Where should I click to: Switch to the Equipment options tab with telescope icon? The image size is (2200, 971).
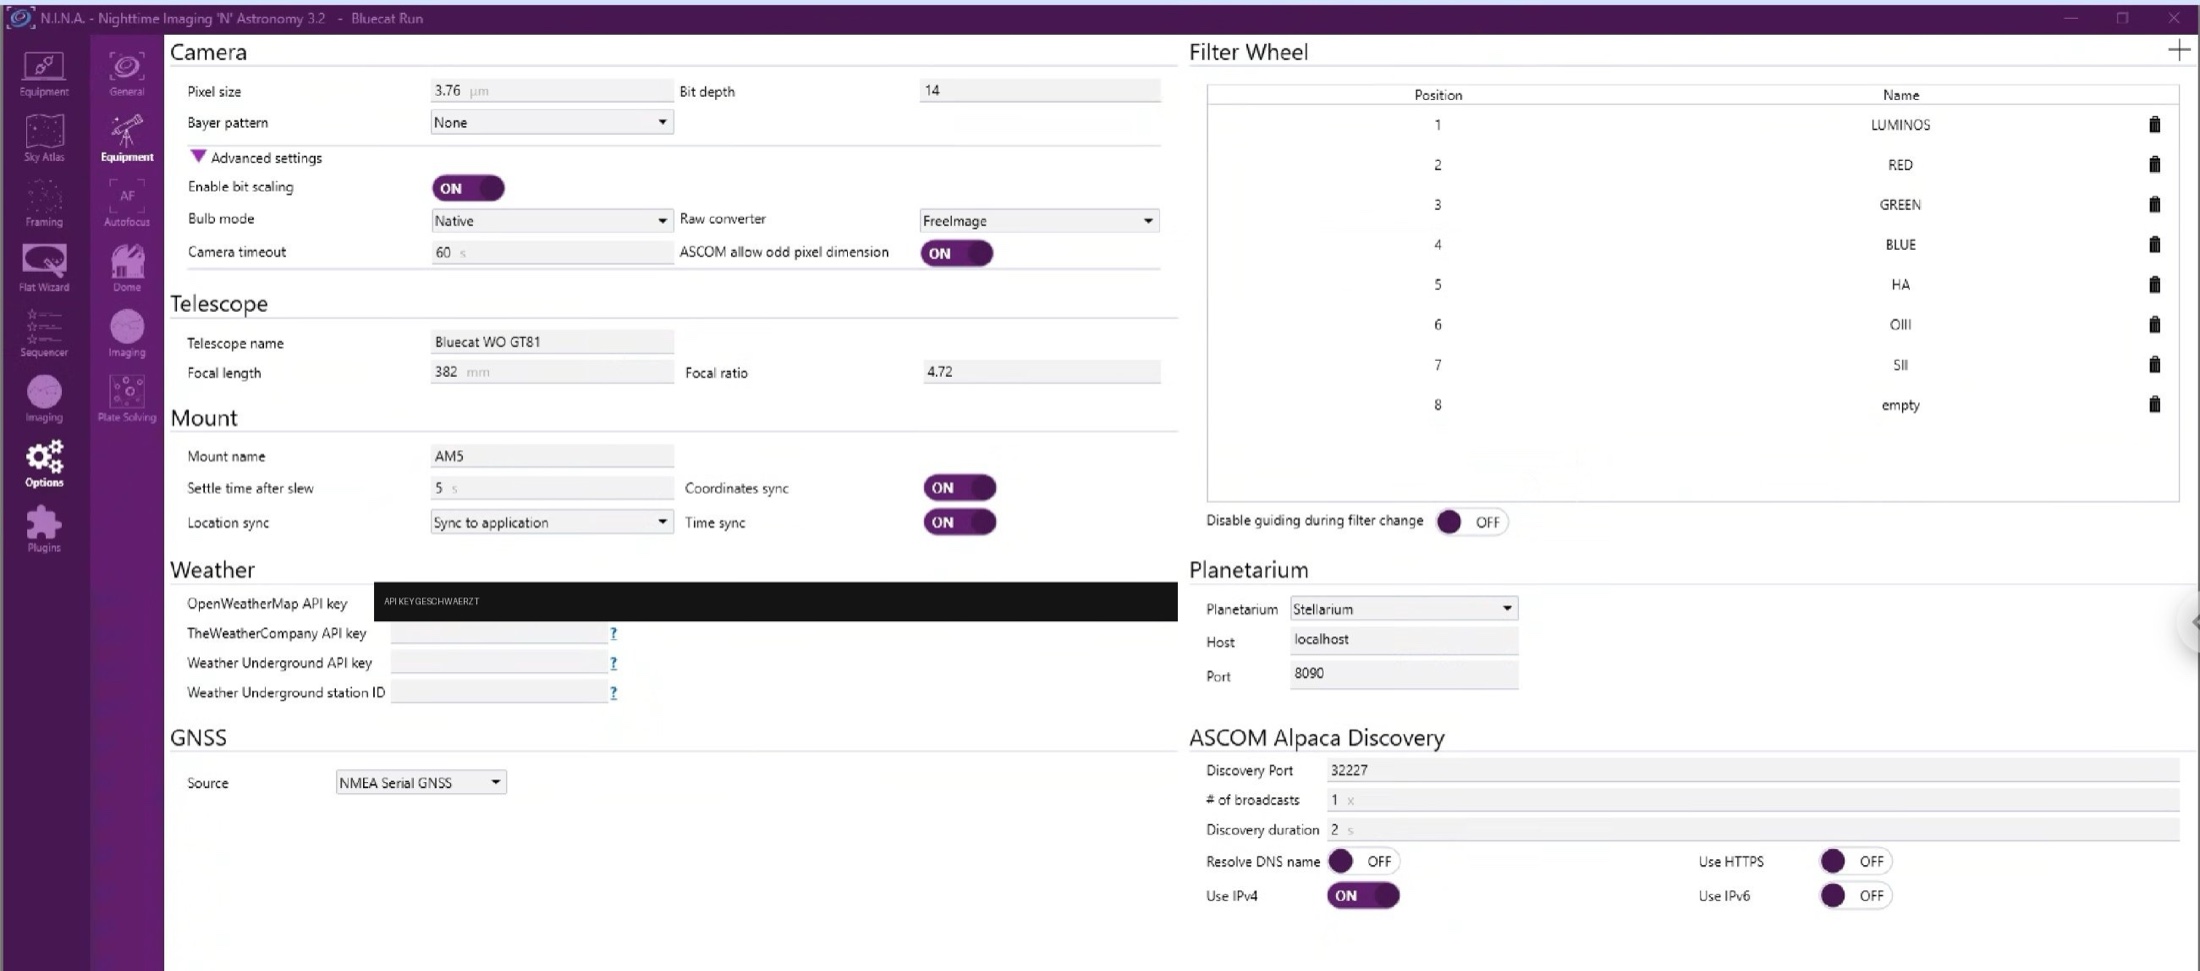(x=127, y=138)
